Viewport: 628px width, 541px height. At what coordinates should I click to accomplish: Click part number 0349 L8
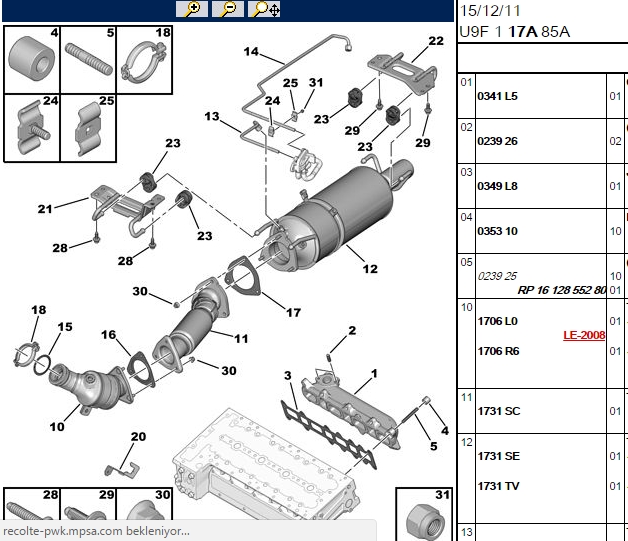click(x=497, y=186)
